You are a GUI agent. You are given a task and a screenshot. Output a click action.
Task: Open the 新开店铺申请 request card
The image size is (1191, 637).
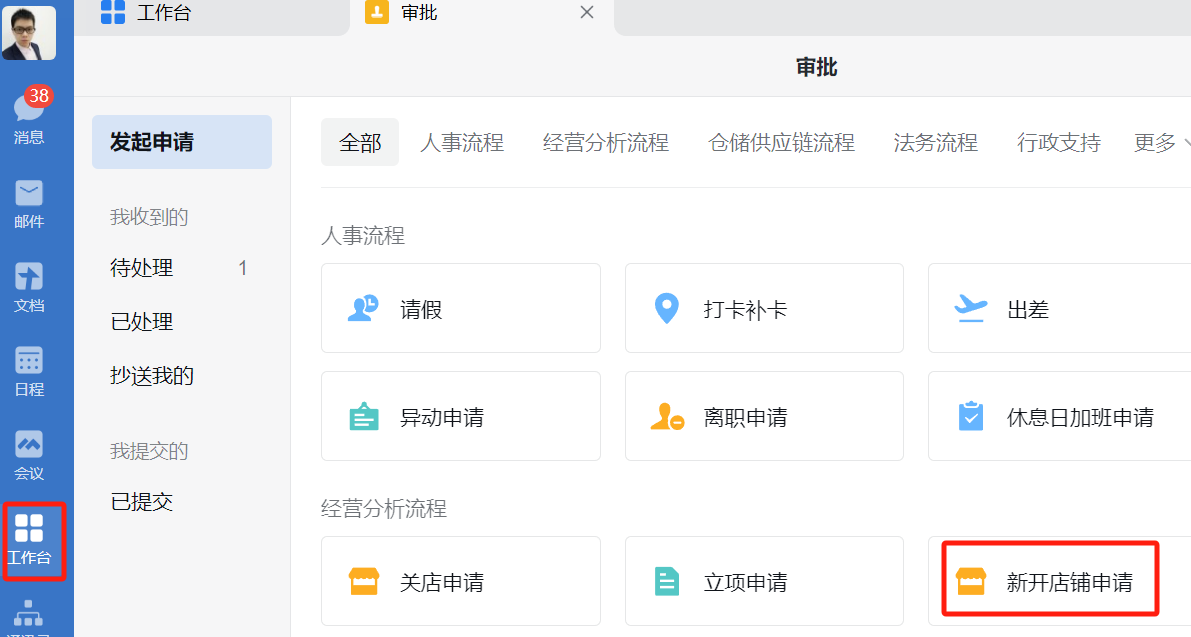coord(1060,581)
